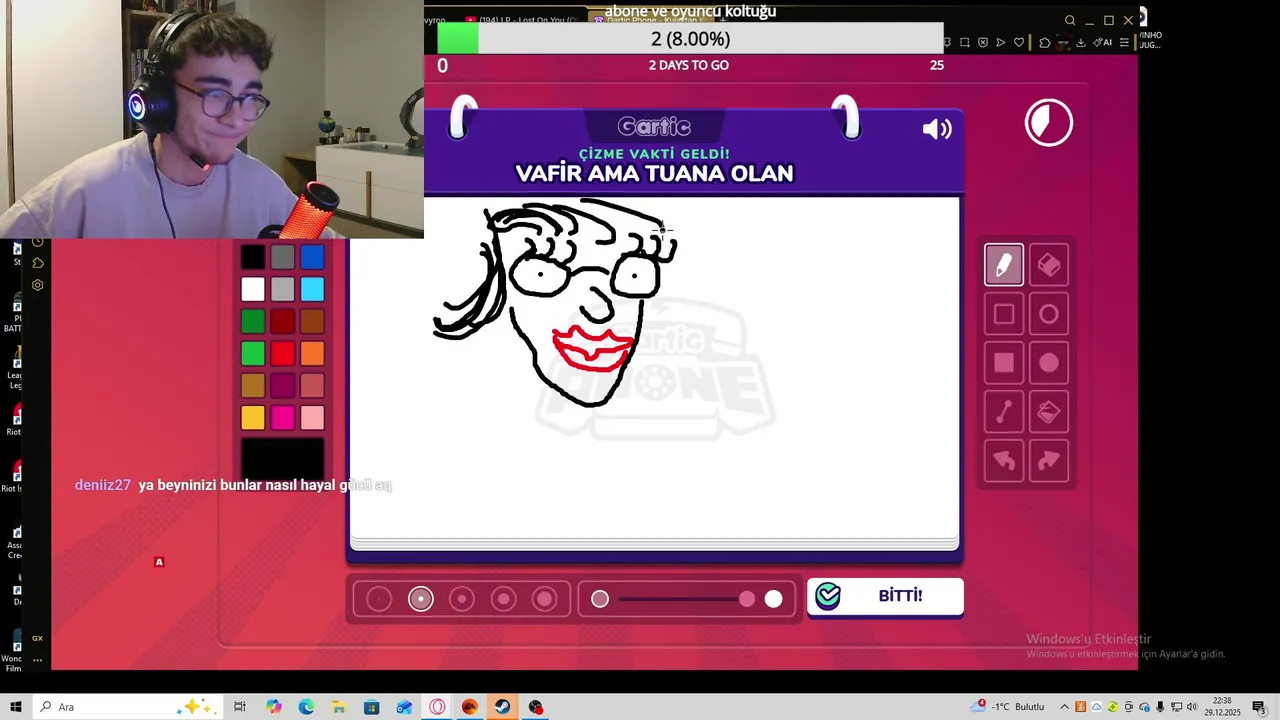This screenshot has height=720, width=1280.
Task: Open the Windows Start menu
Action: (x=16, y=707)
